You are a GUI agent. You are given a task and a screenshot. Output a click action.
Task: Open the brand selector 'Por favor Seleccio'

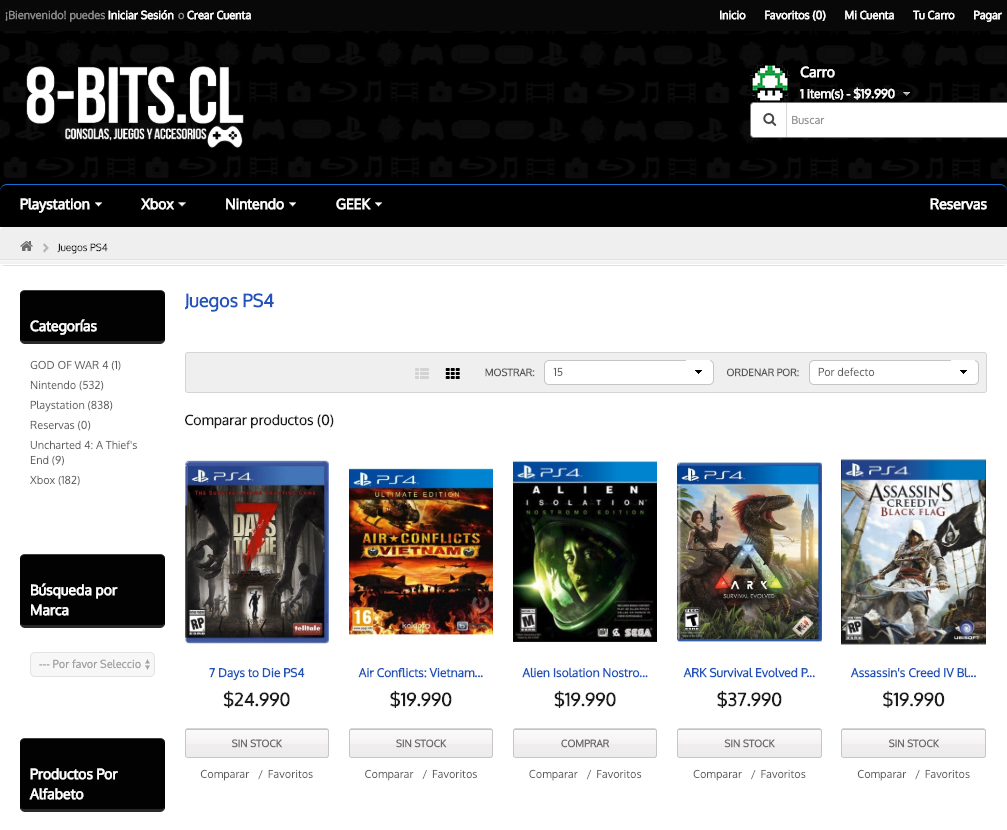92,664
